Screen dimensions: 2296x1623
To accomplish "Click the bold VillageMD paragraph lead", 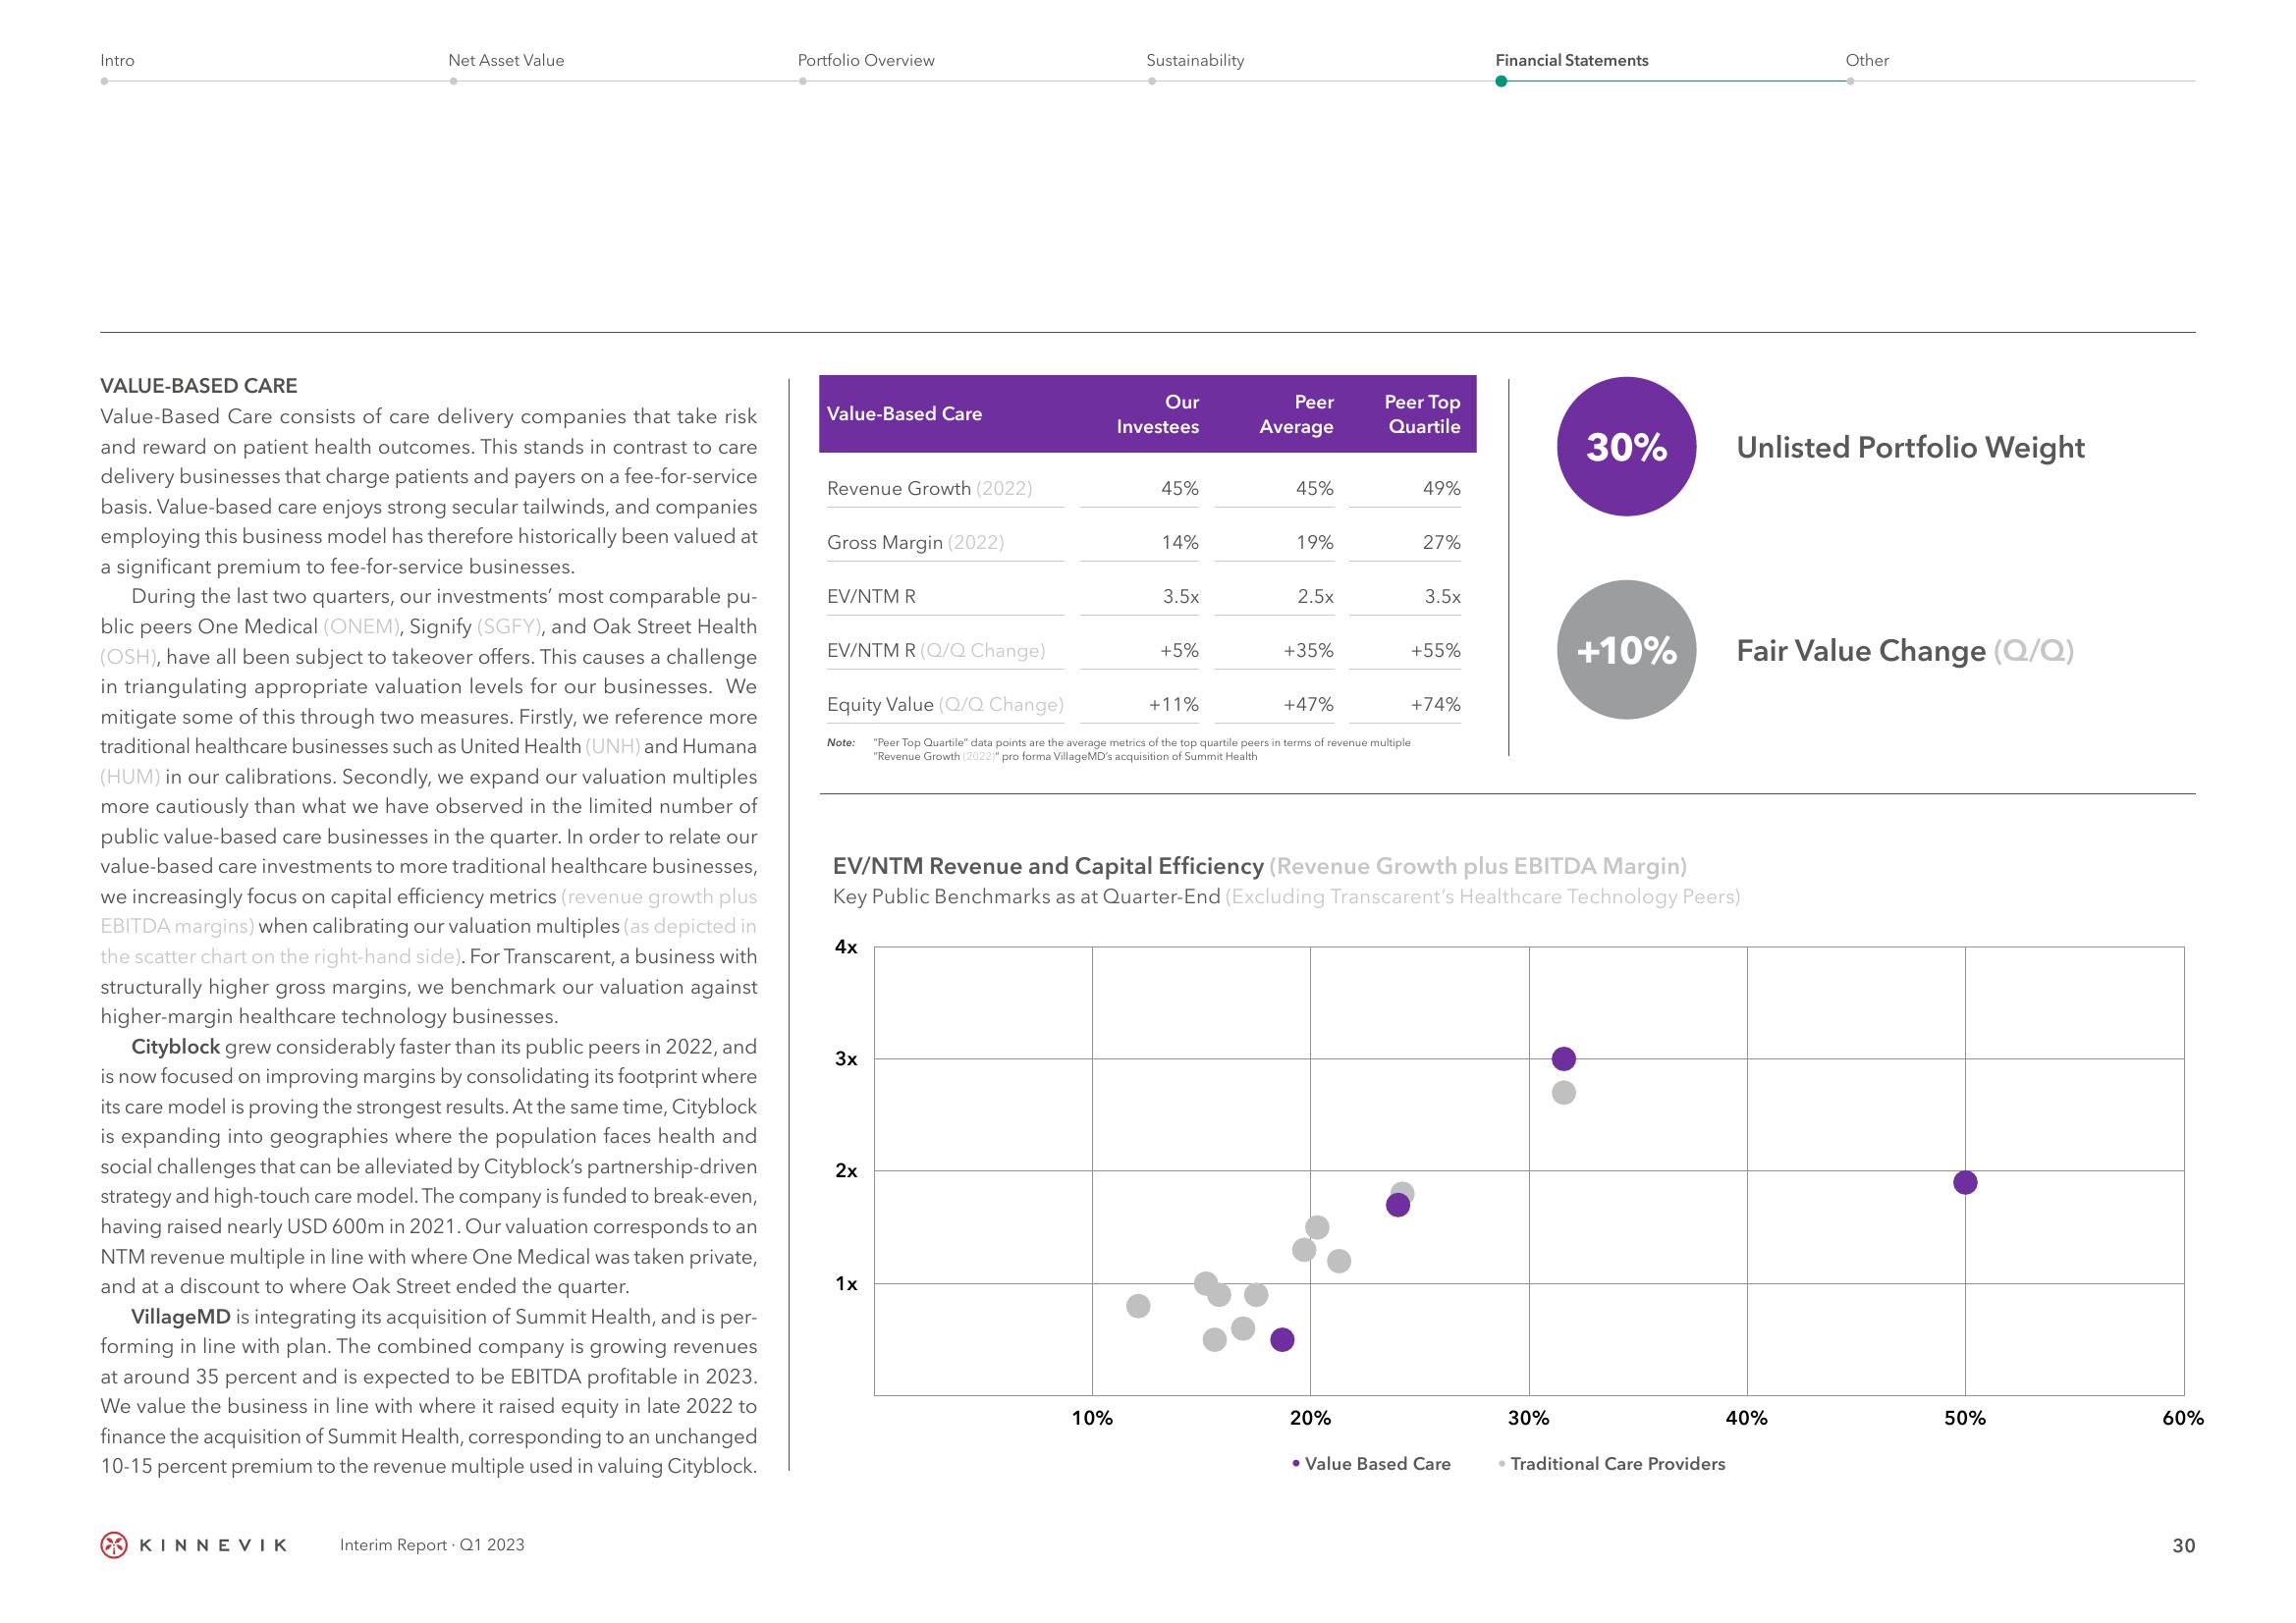I will click(181, 1317).
